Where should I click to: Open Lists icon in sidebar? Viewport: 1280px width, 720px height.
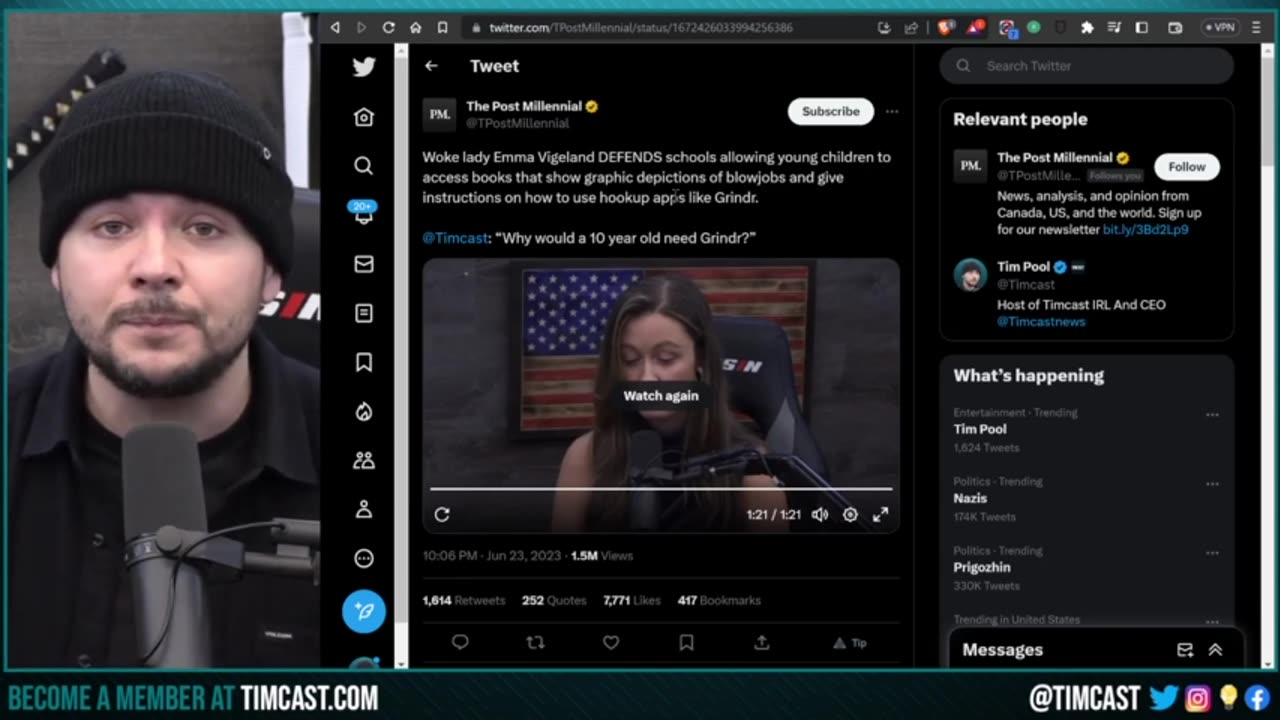point(364,313)
